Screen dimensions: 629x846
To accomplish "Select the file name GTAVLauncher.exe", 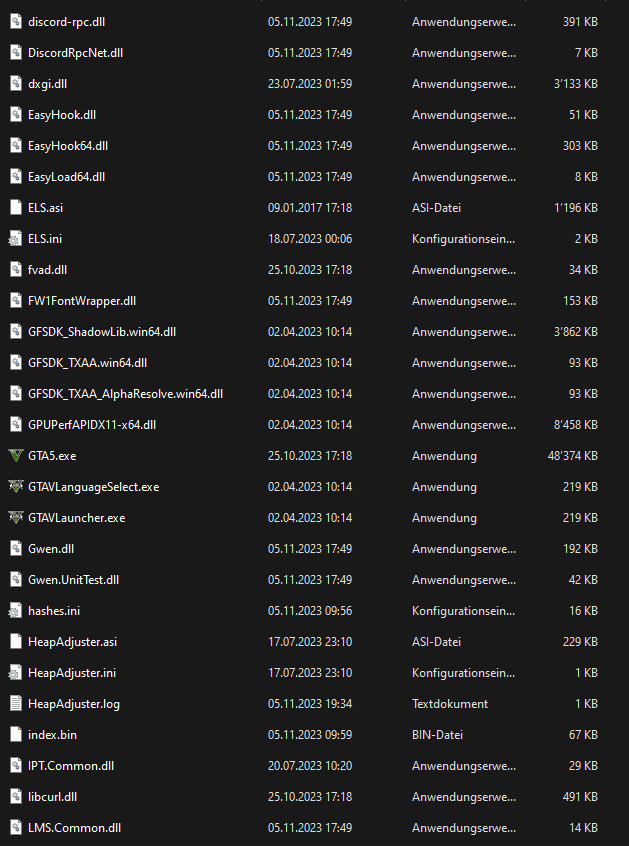I will [77, 518].
